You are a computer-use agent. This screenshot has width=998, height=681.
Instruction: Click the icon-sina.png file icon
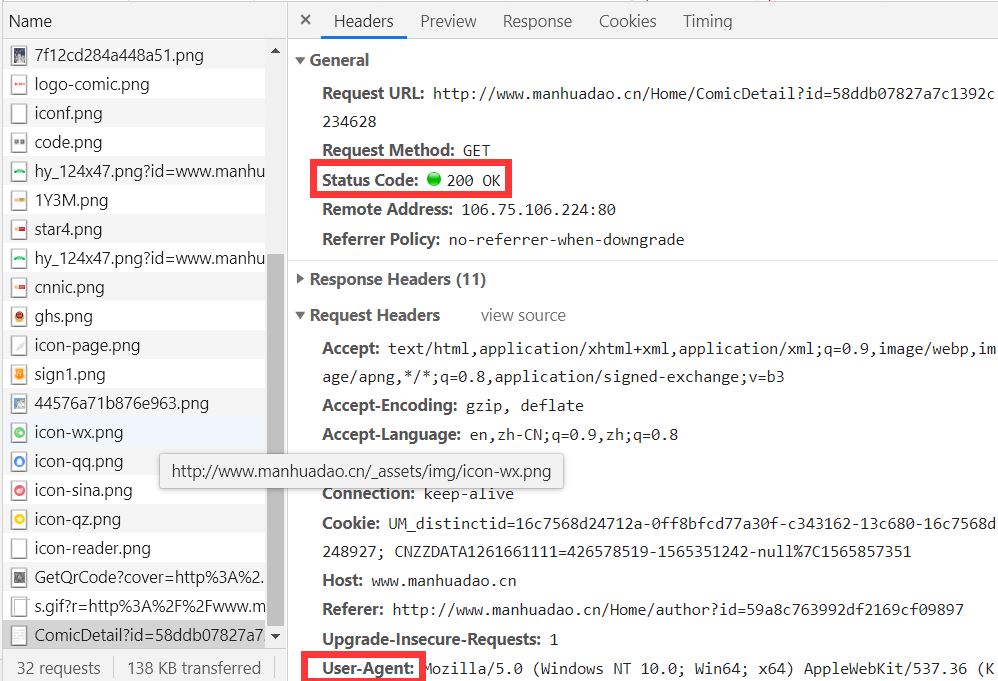19,490
